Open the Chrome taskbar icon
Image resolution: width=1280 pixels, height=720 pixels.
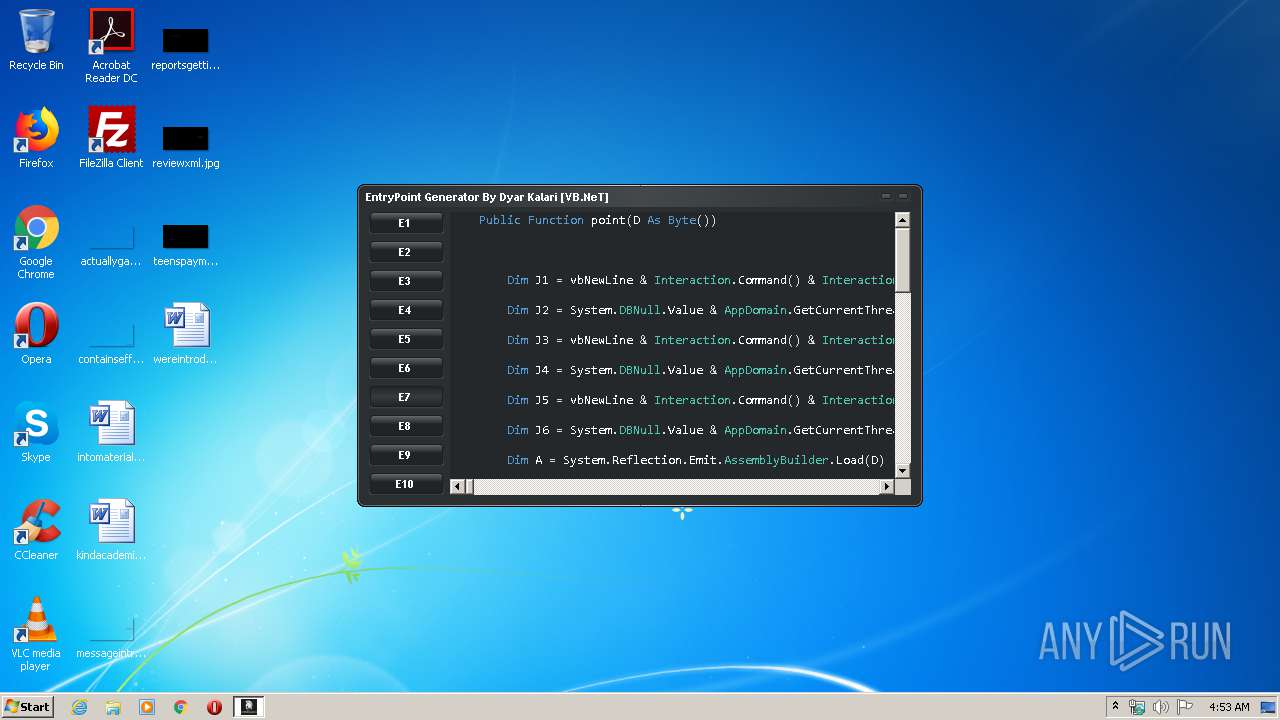(181, 707)
